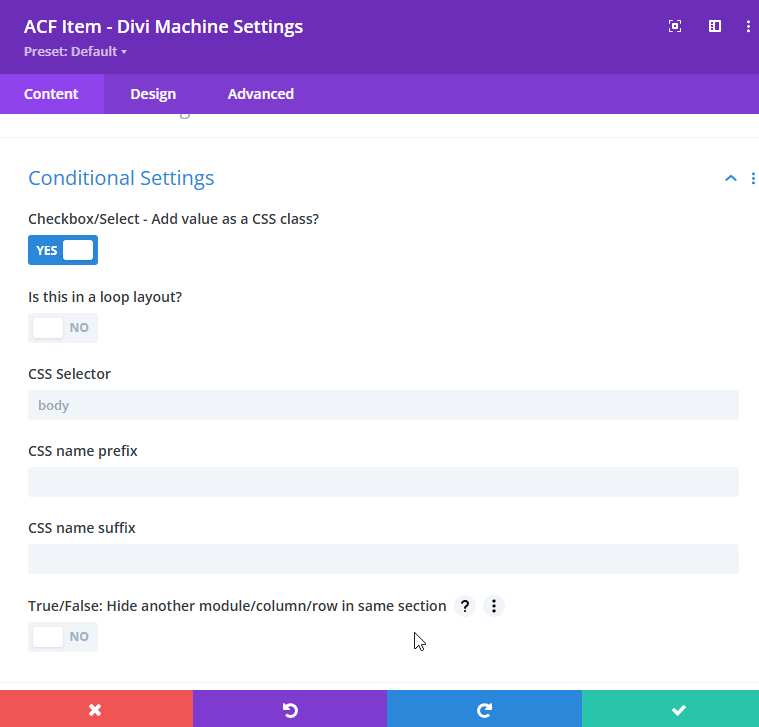Click the CSS name suffix label
This screenshot has width=759, height=727.
pos(82,528)
